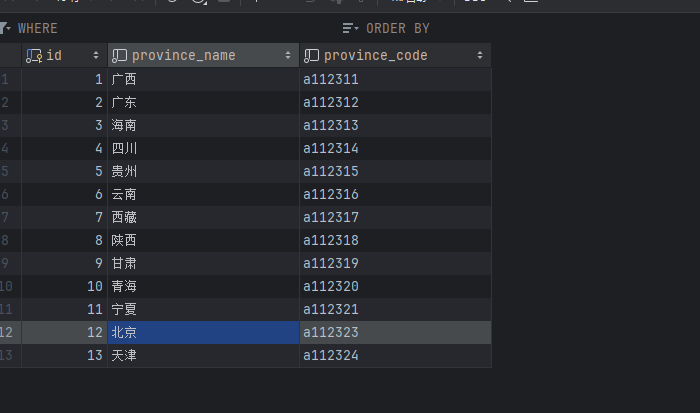The width and height of the screenshot is (700, 413).
Task: Toggle sort arrows on province_code column
Action: tap(481, 56)
